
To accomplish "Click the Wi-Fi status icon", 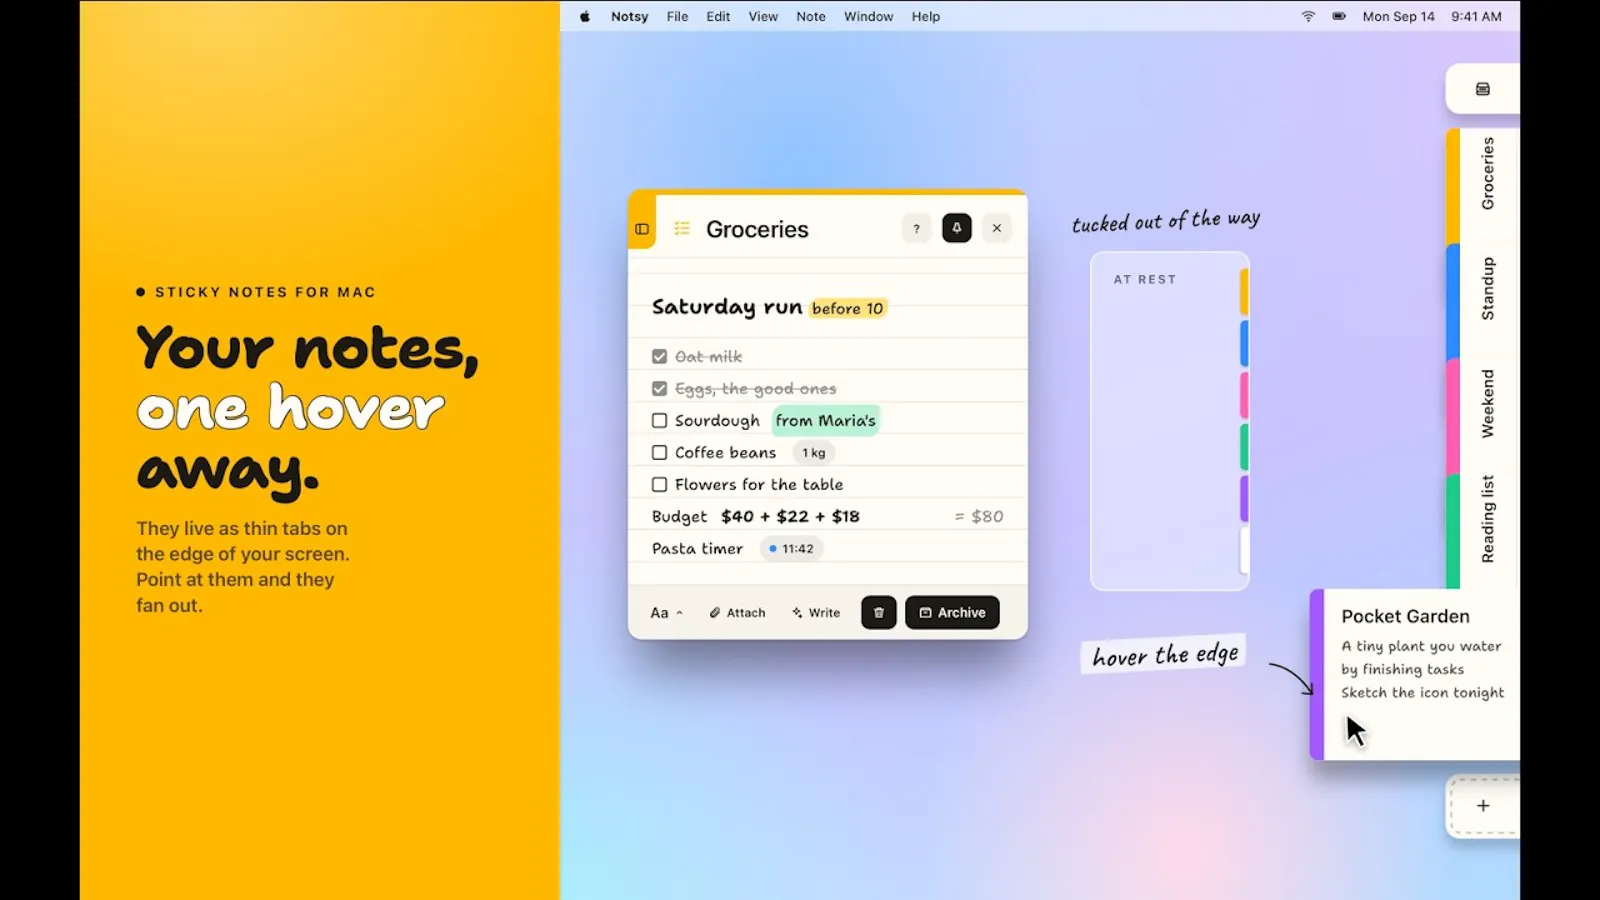I will tap(1308, 16).
